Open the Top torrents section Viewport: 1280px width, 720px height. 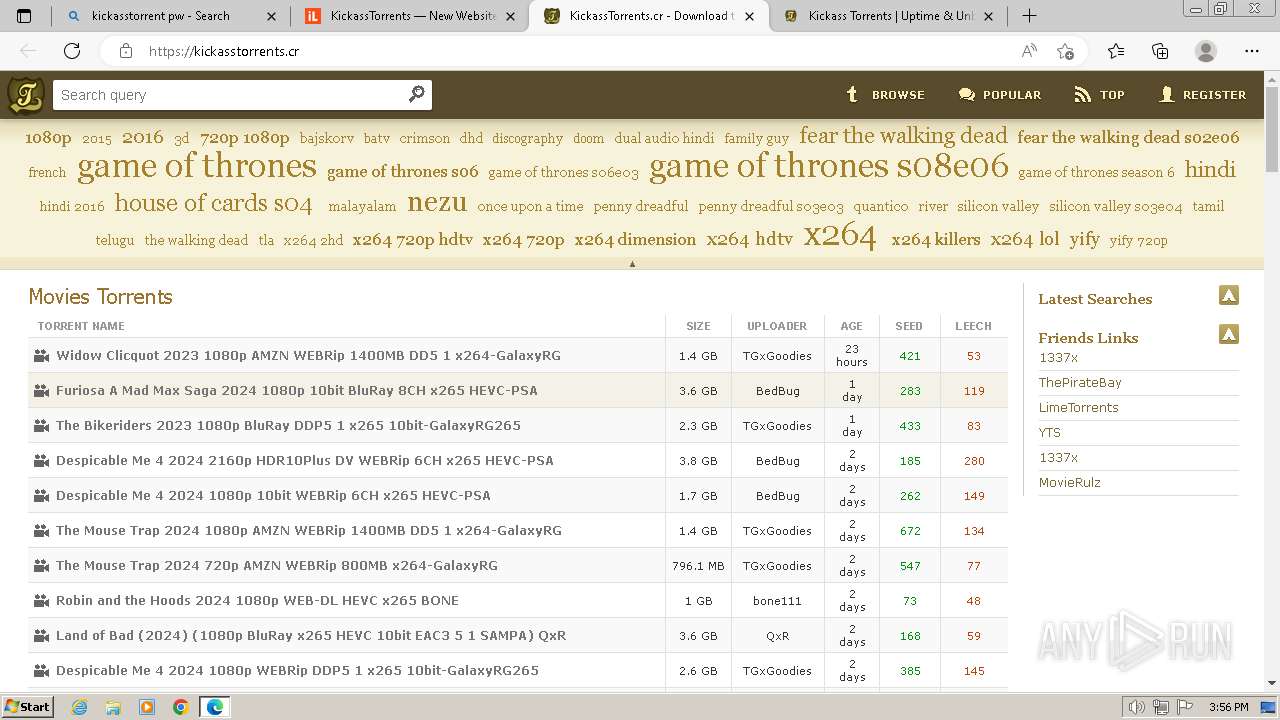[1099, 95]
